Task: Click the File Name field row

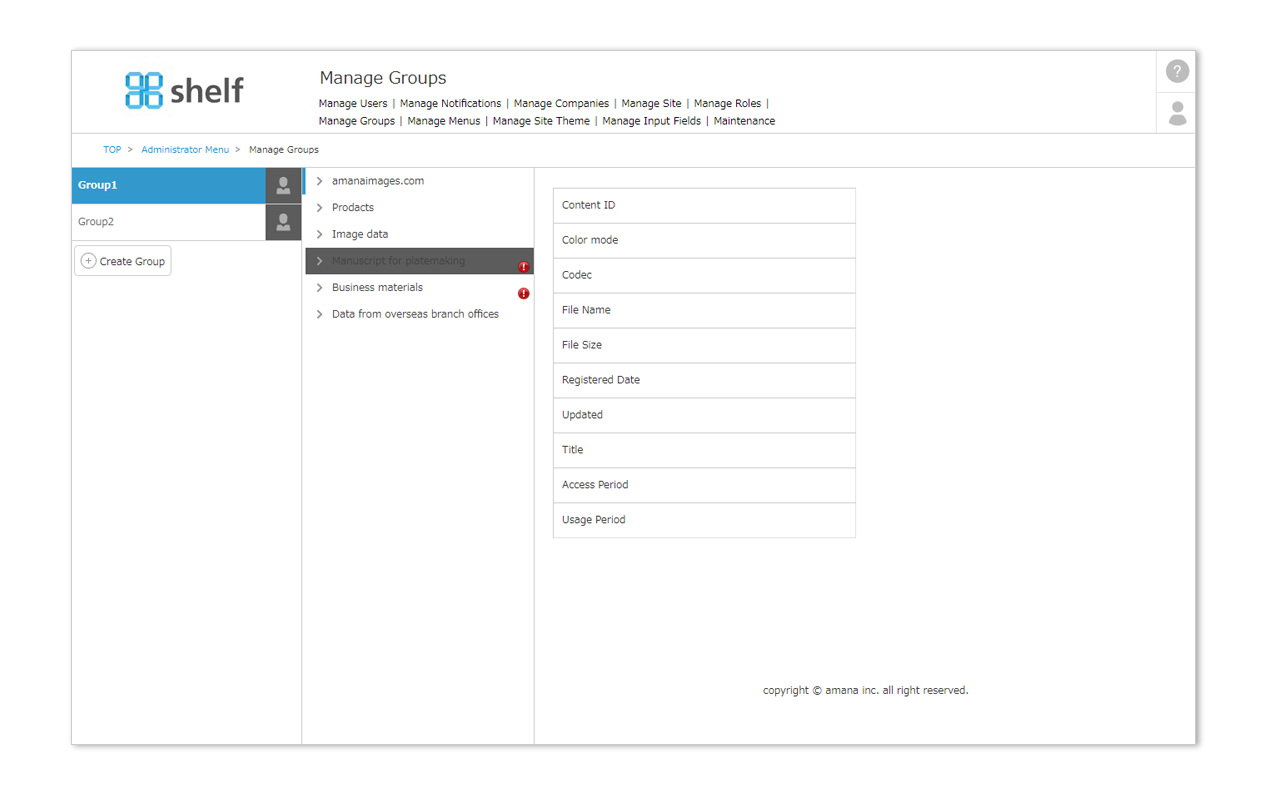Action: pos(704,310)
